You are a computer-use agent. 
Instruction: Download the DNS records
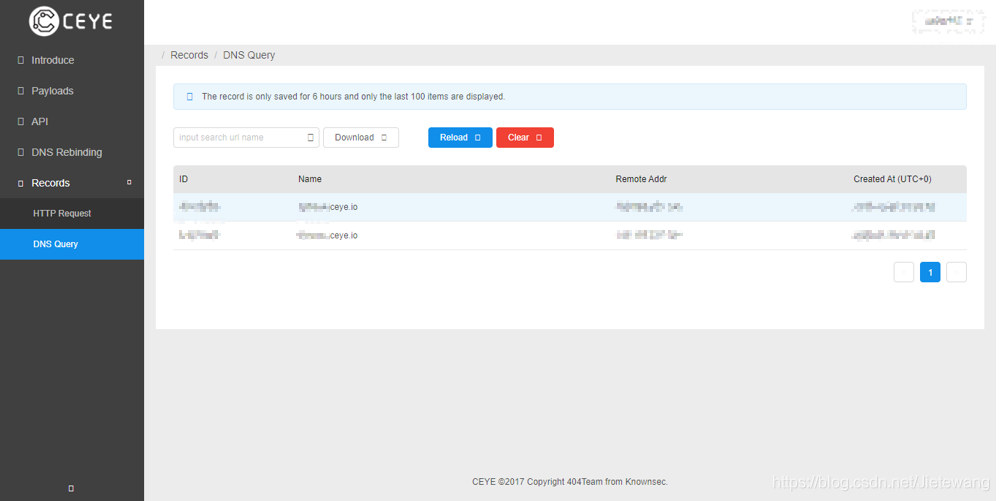[x=361, y=138]
